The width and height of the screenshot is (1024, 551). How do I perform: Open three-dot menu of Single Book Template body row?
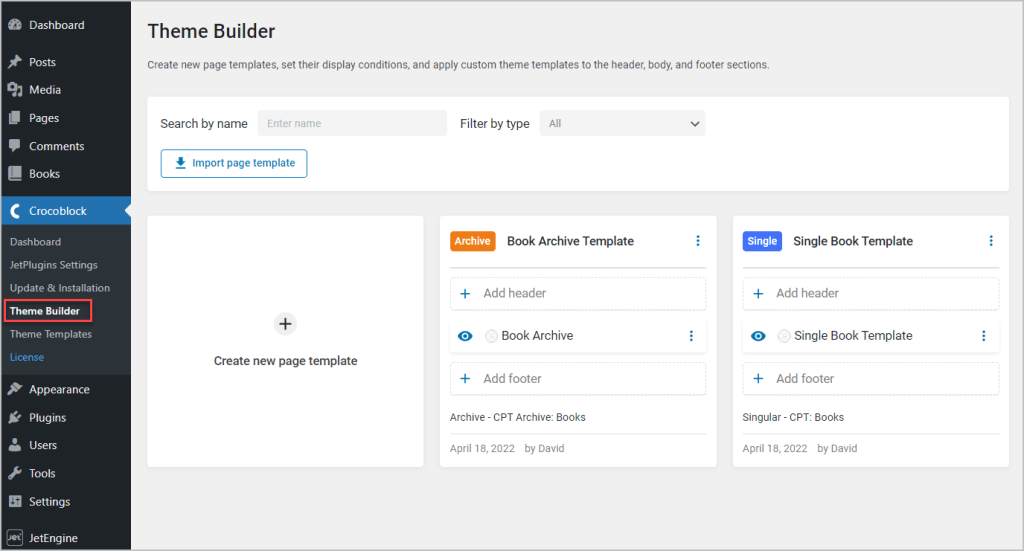pyautogui.click(x=984, y=336)
